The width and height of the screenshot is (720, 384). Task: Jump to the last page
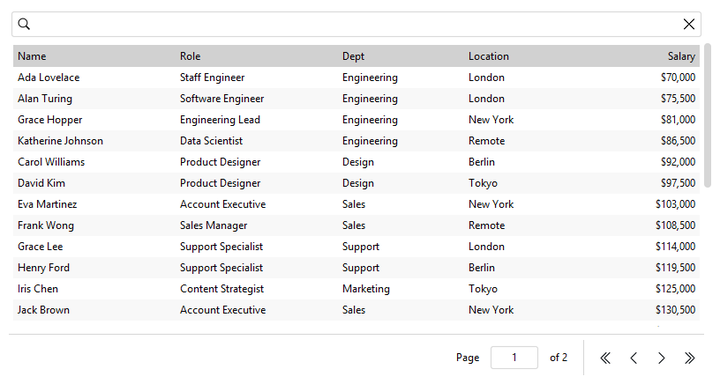coord(689,358)
